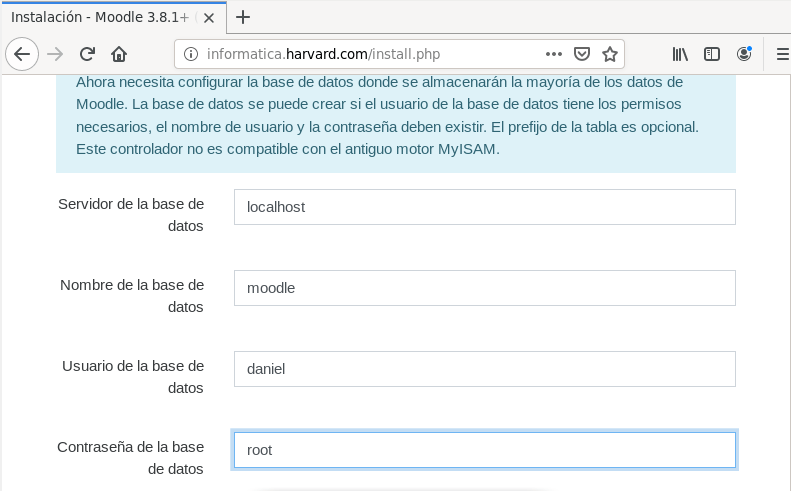
Task: Open the Firefox home page
Action: (119, 54)
